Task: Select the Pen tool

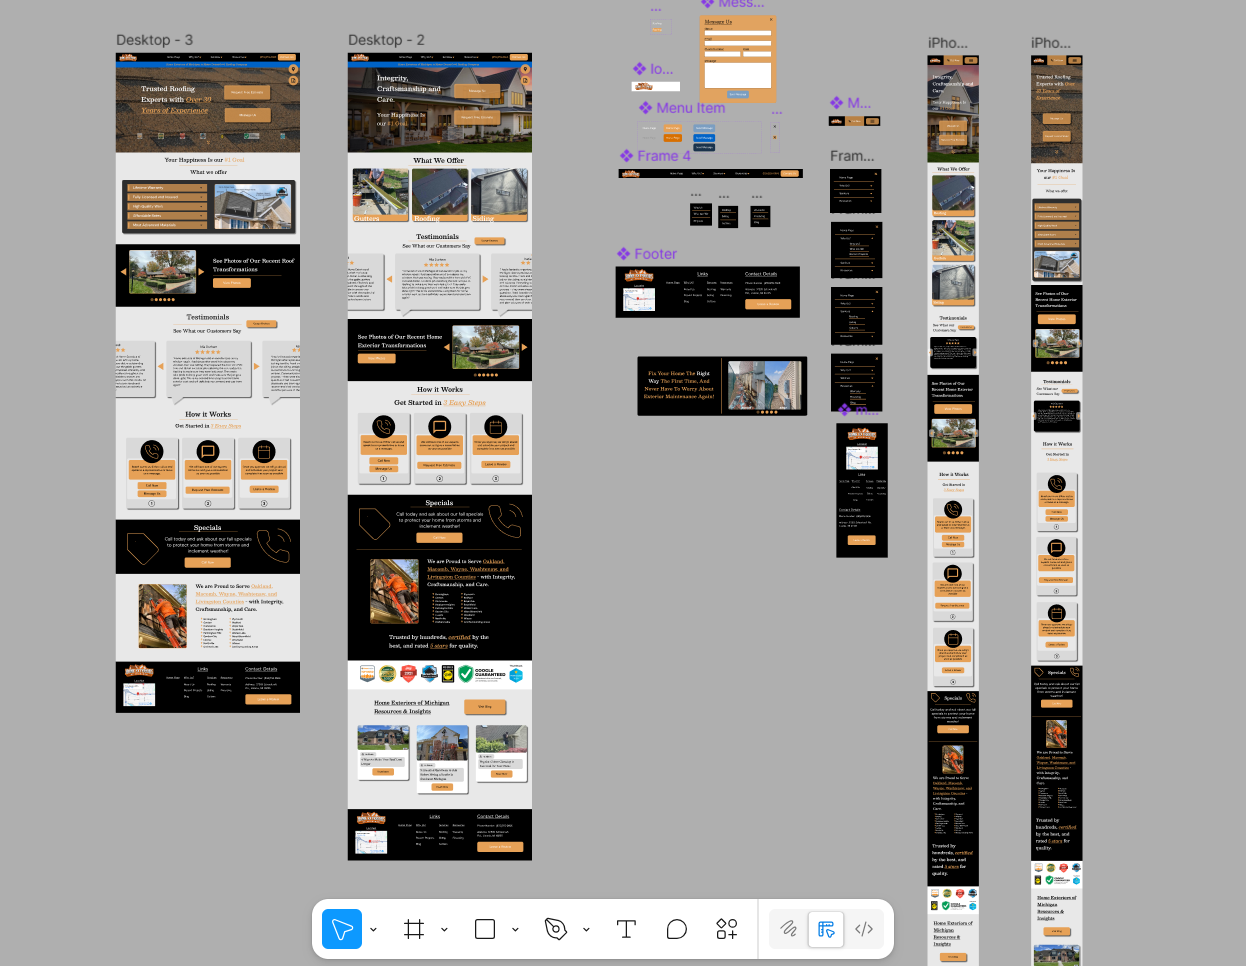Action: pos(558,929)
